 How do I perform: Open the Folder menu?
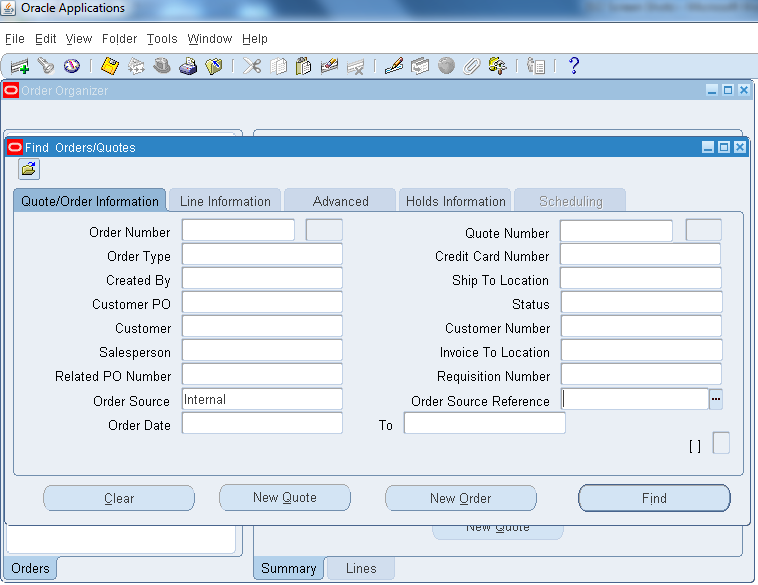[119, 39]
